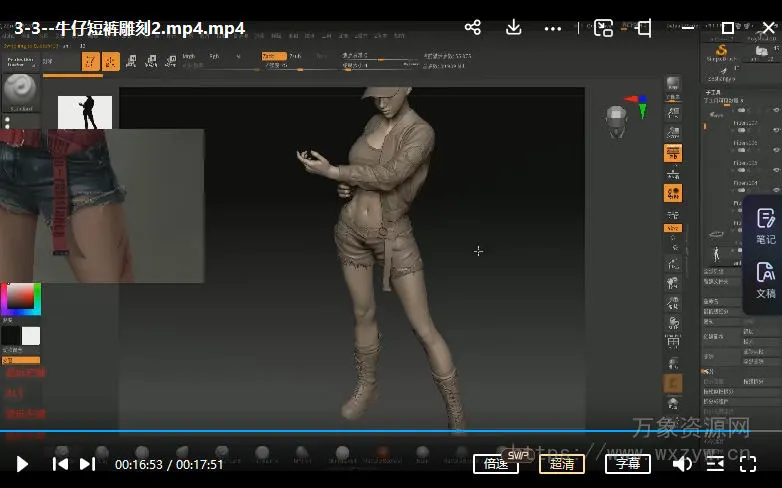Click the video progress bar

click(400, 433)
